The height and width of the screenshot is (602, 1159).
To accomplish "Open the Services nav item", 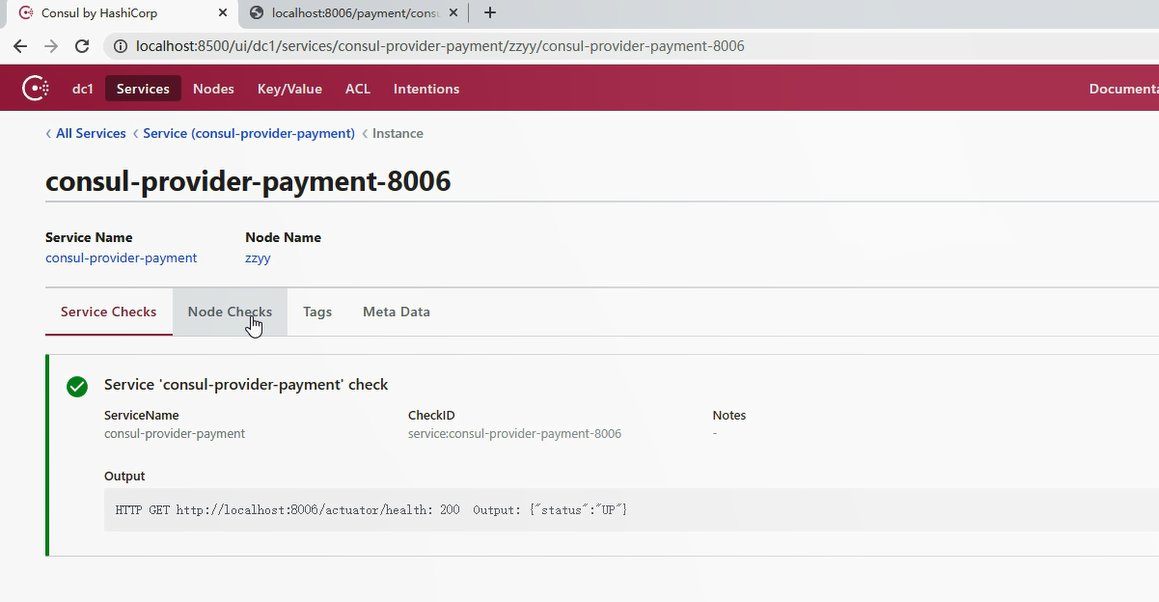I will pos(143,89).
